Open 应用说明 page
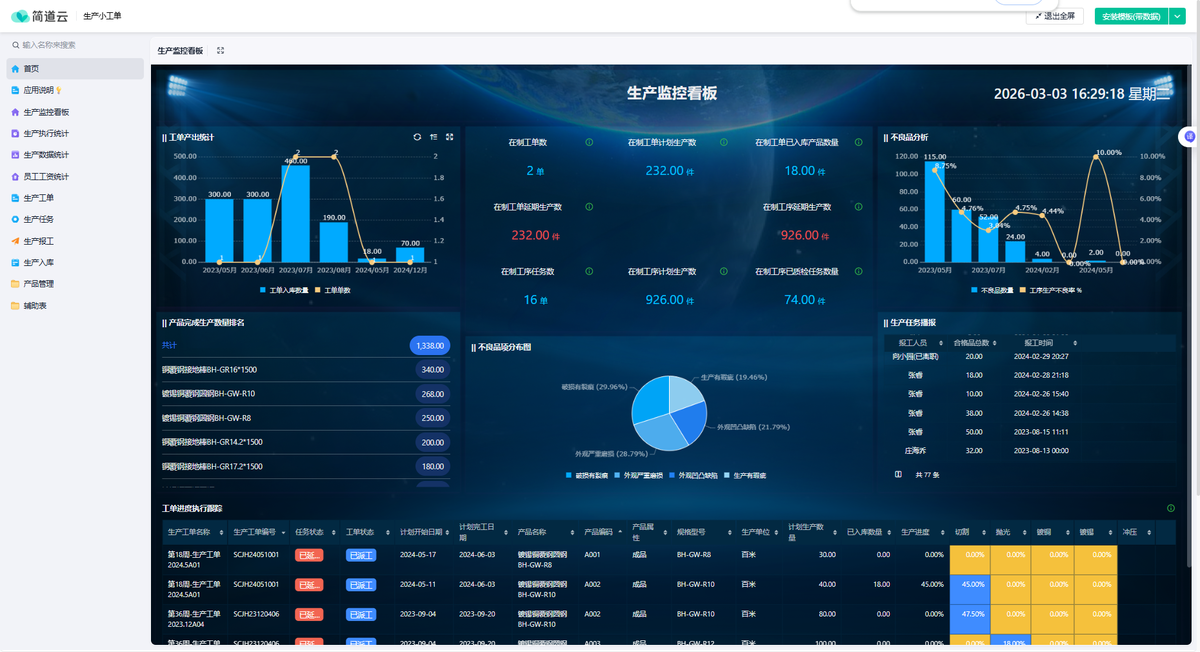 click(x=75, y=90)
